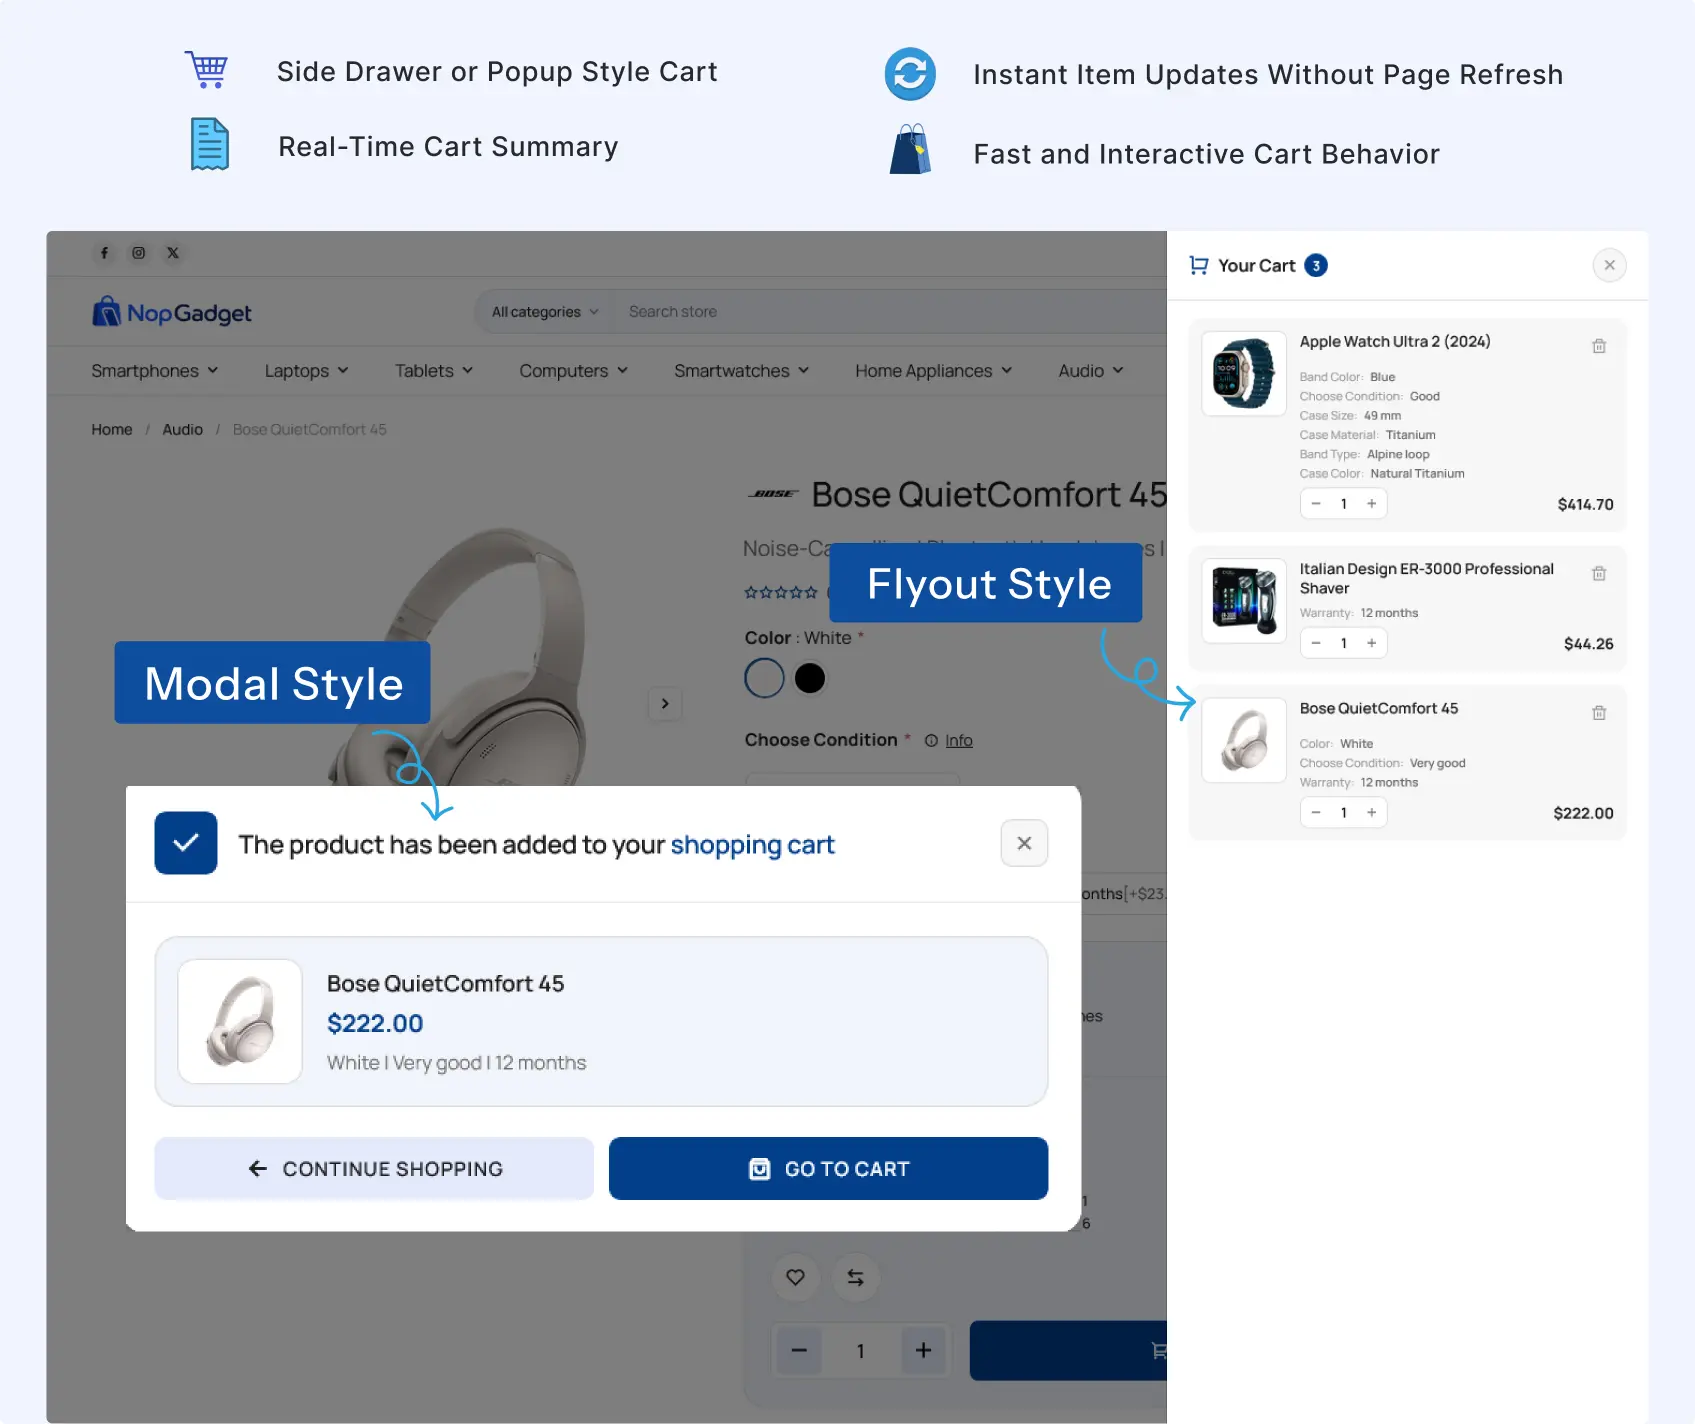Click the product page quantity field
This screenshot has height=1424, width=1695.
pos(860,1351)
